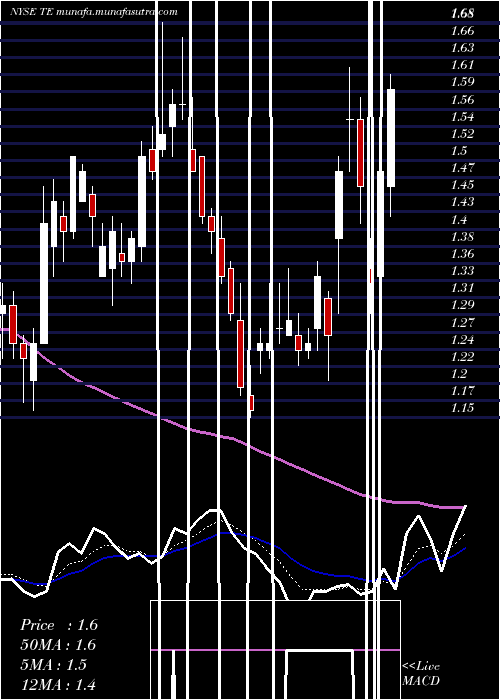Select the 1.27 axis value
500x700 pixels.
click(462, 322)
